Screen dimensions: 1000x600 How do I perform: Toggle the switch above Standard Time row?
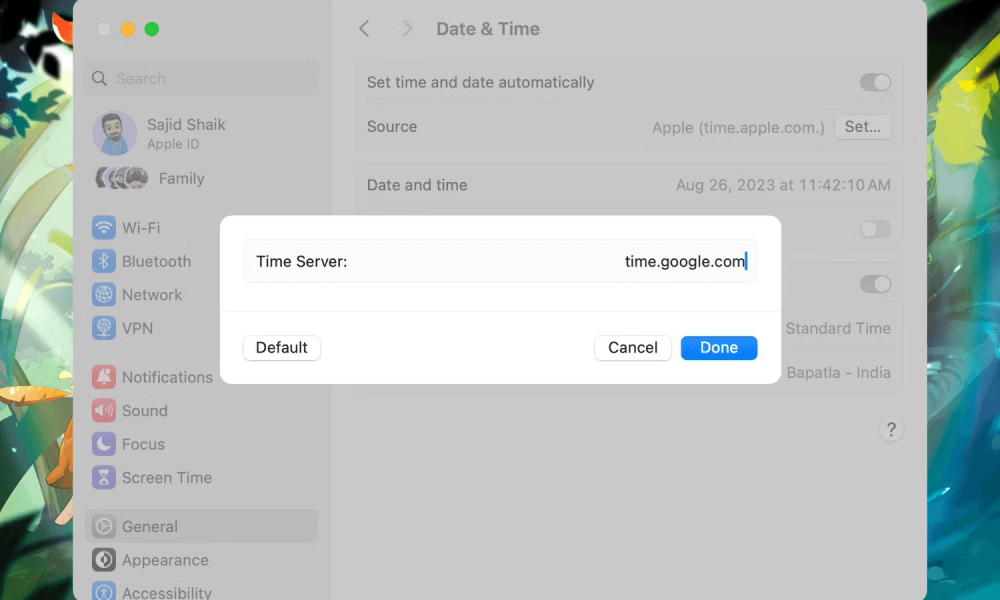coord(875,284)
